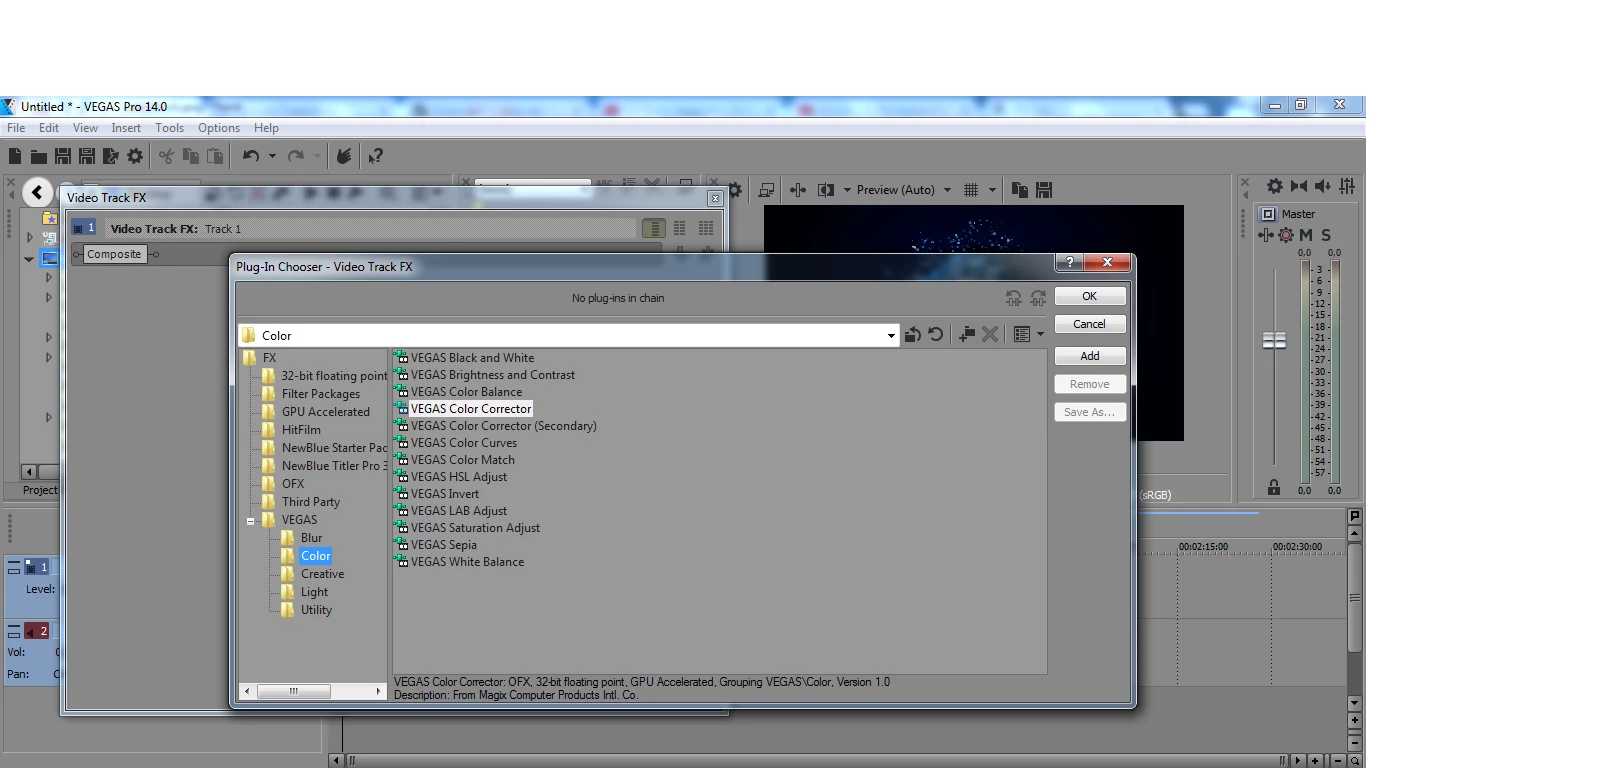The image size is (1600, 768).
Task: Collapse the VEGAS folder in FX tree
Action: tap(250, 521)
